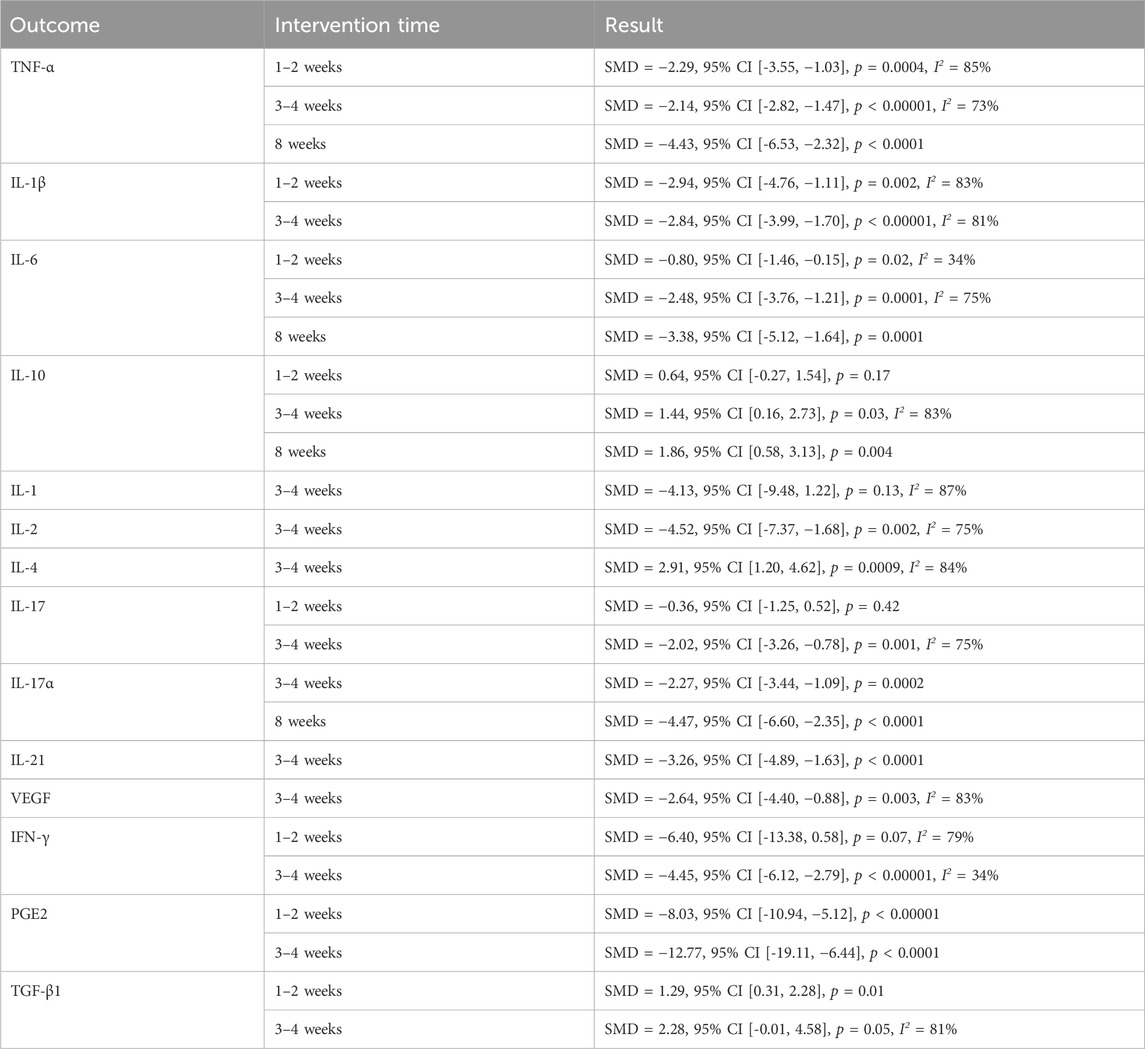
Task: Select the IL-17 outcome cell
Action: point(131,625)
